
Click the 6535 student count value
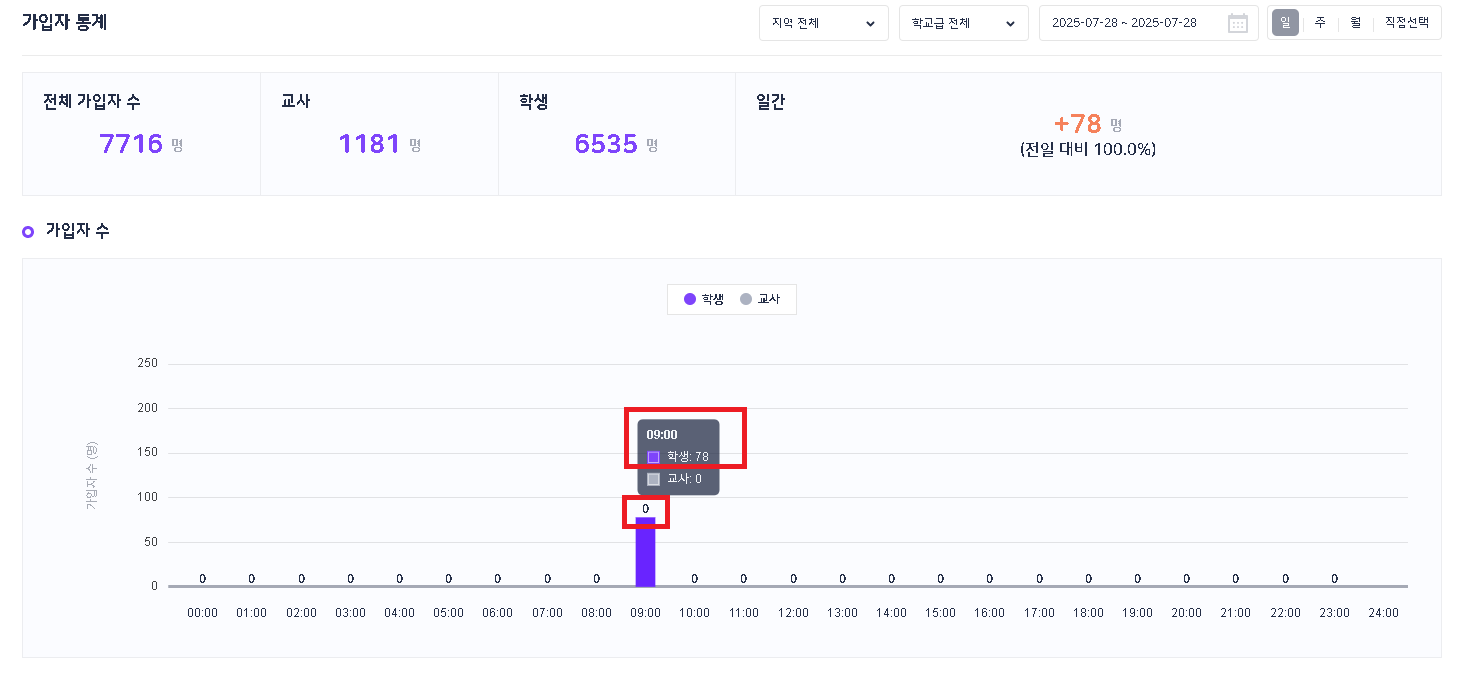[x=606, y=144]
